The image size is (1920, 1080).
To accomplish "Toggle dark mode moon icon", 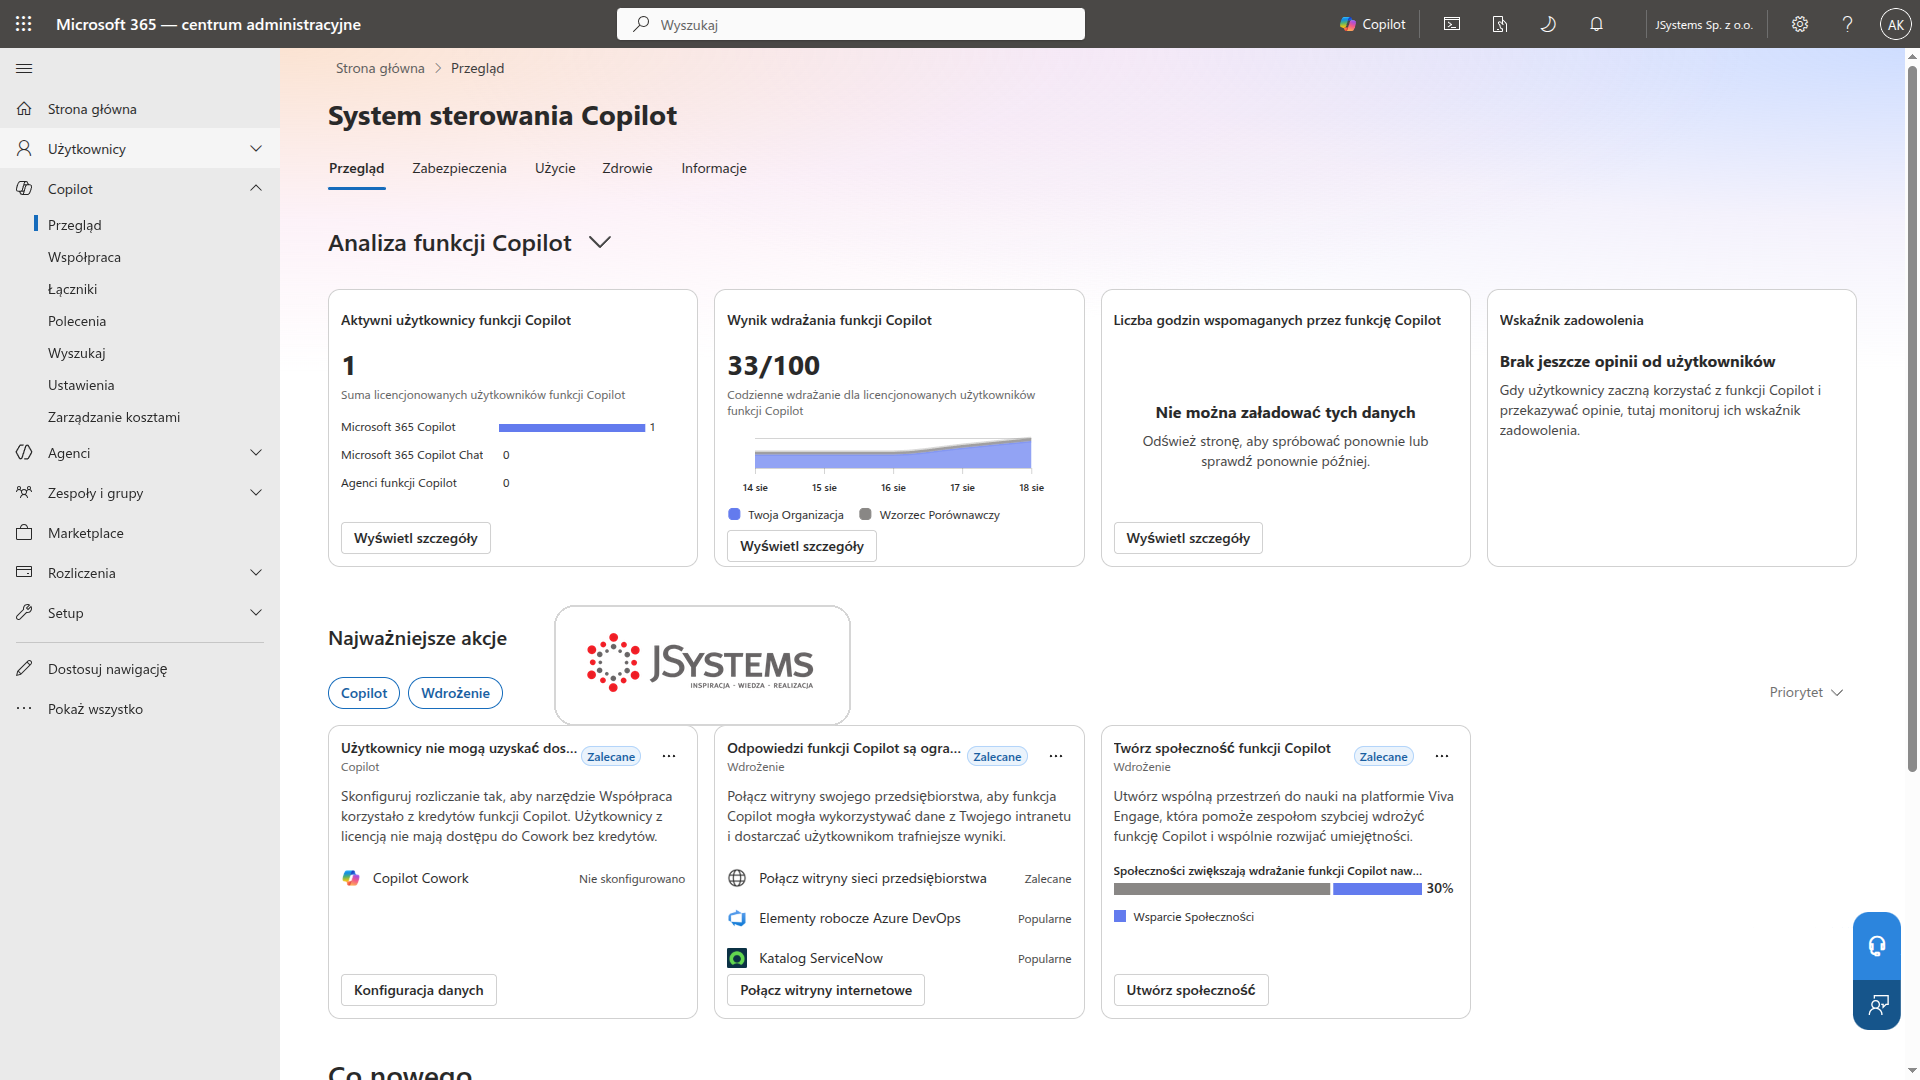I will point(1548,24).
